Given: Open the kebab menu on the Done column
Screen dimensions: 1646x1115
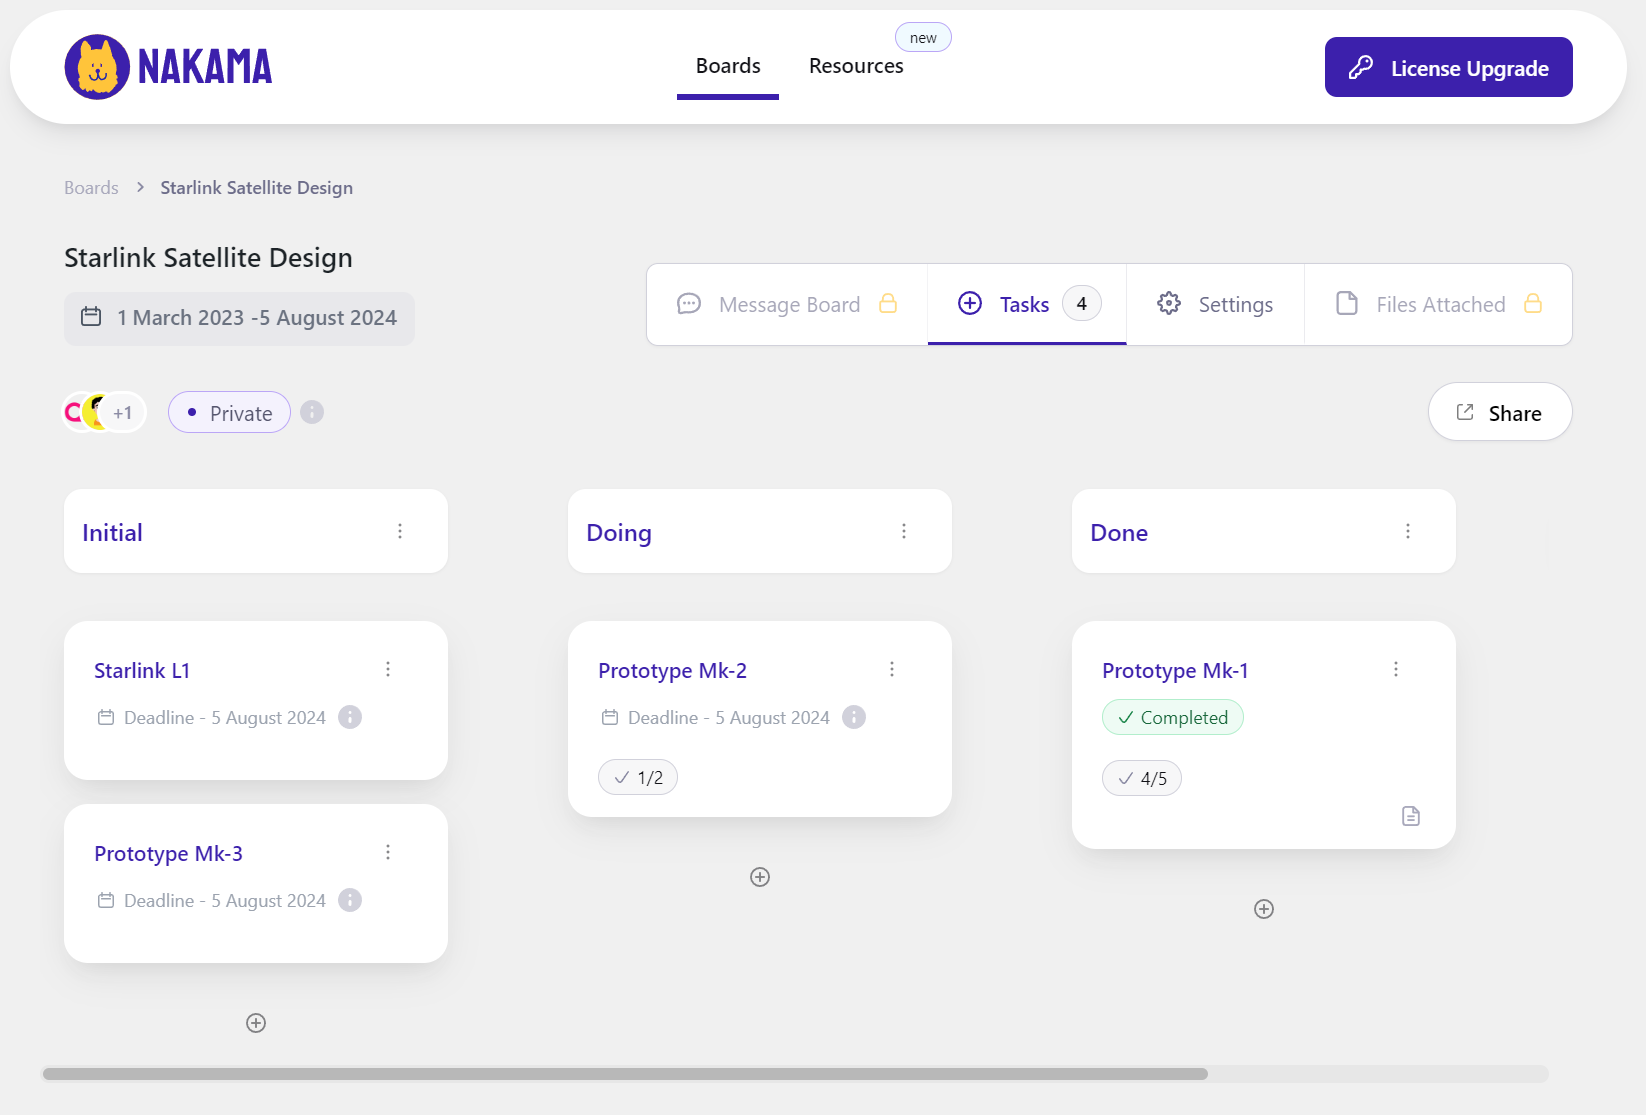Looking at the screenshot, I should 1408,531.
